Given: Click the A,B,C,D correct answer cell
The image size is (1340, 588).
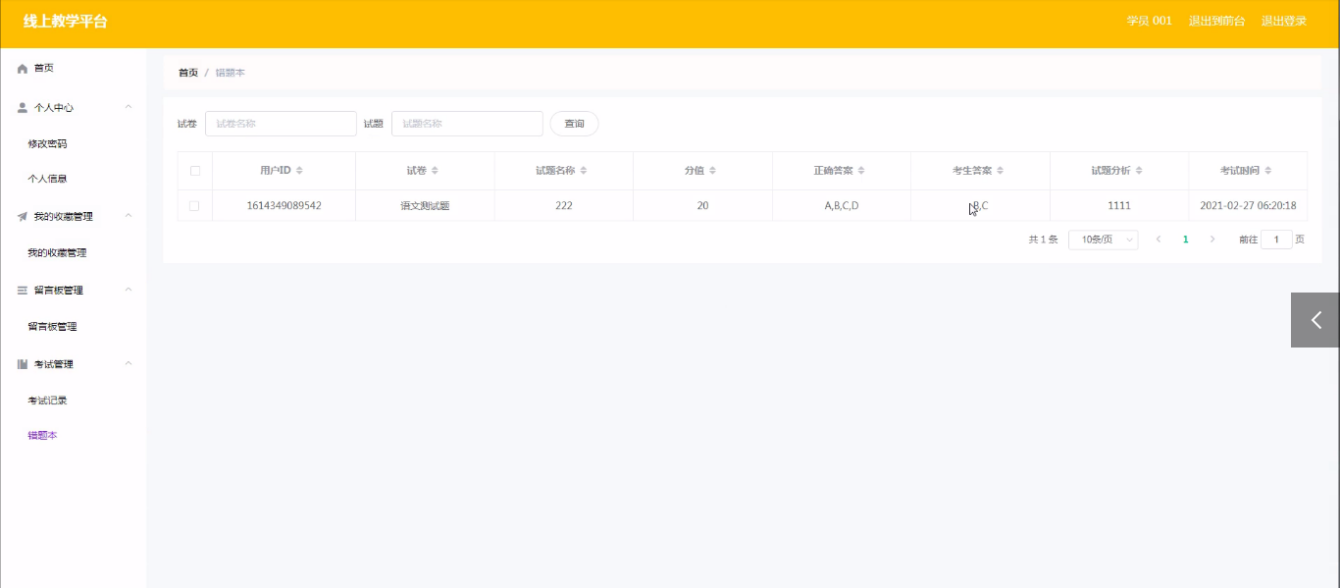Looking at the screenshot, I should click(x=841, y=206).
